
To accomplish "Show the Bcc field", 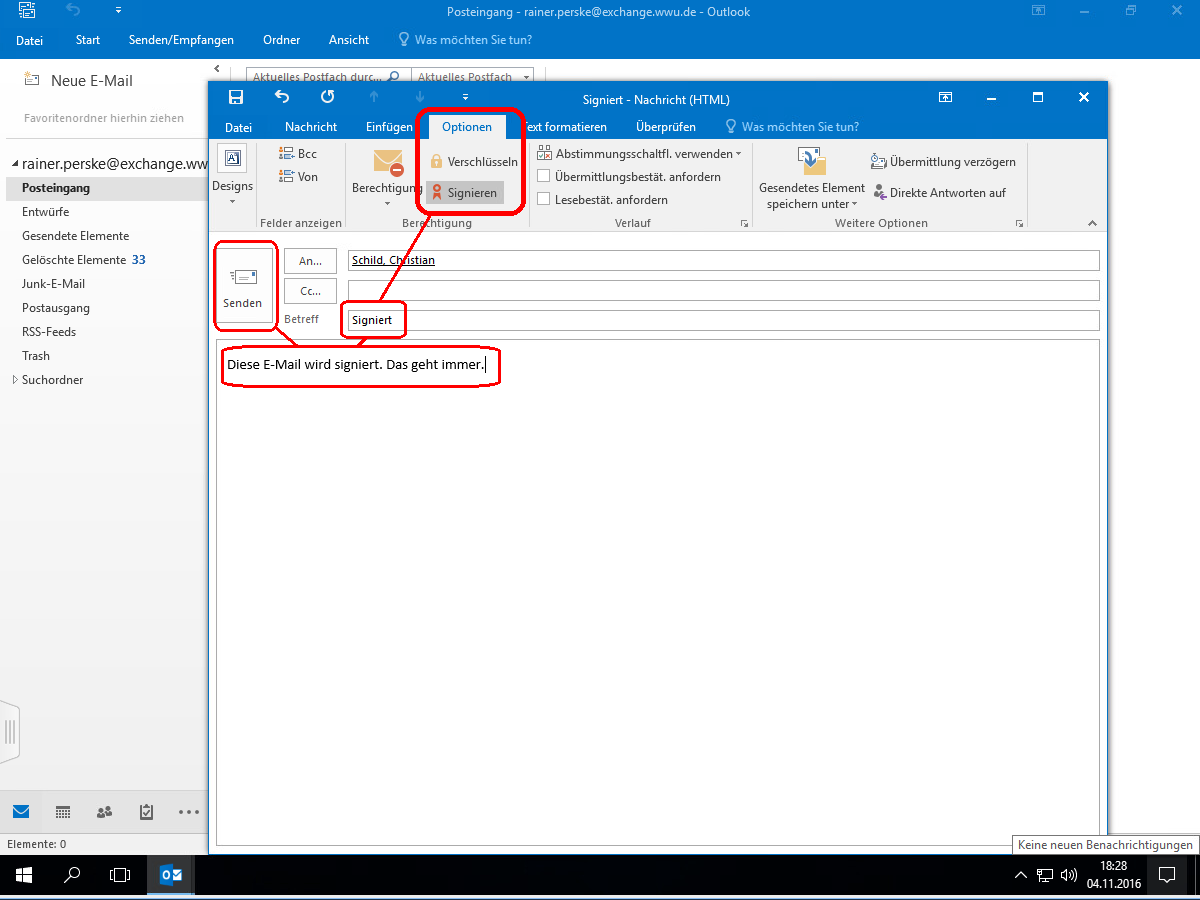I will coord(298,154).
